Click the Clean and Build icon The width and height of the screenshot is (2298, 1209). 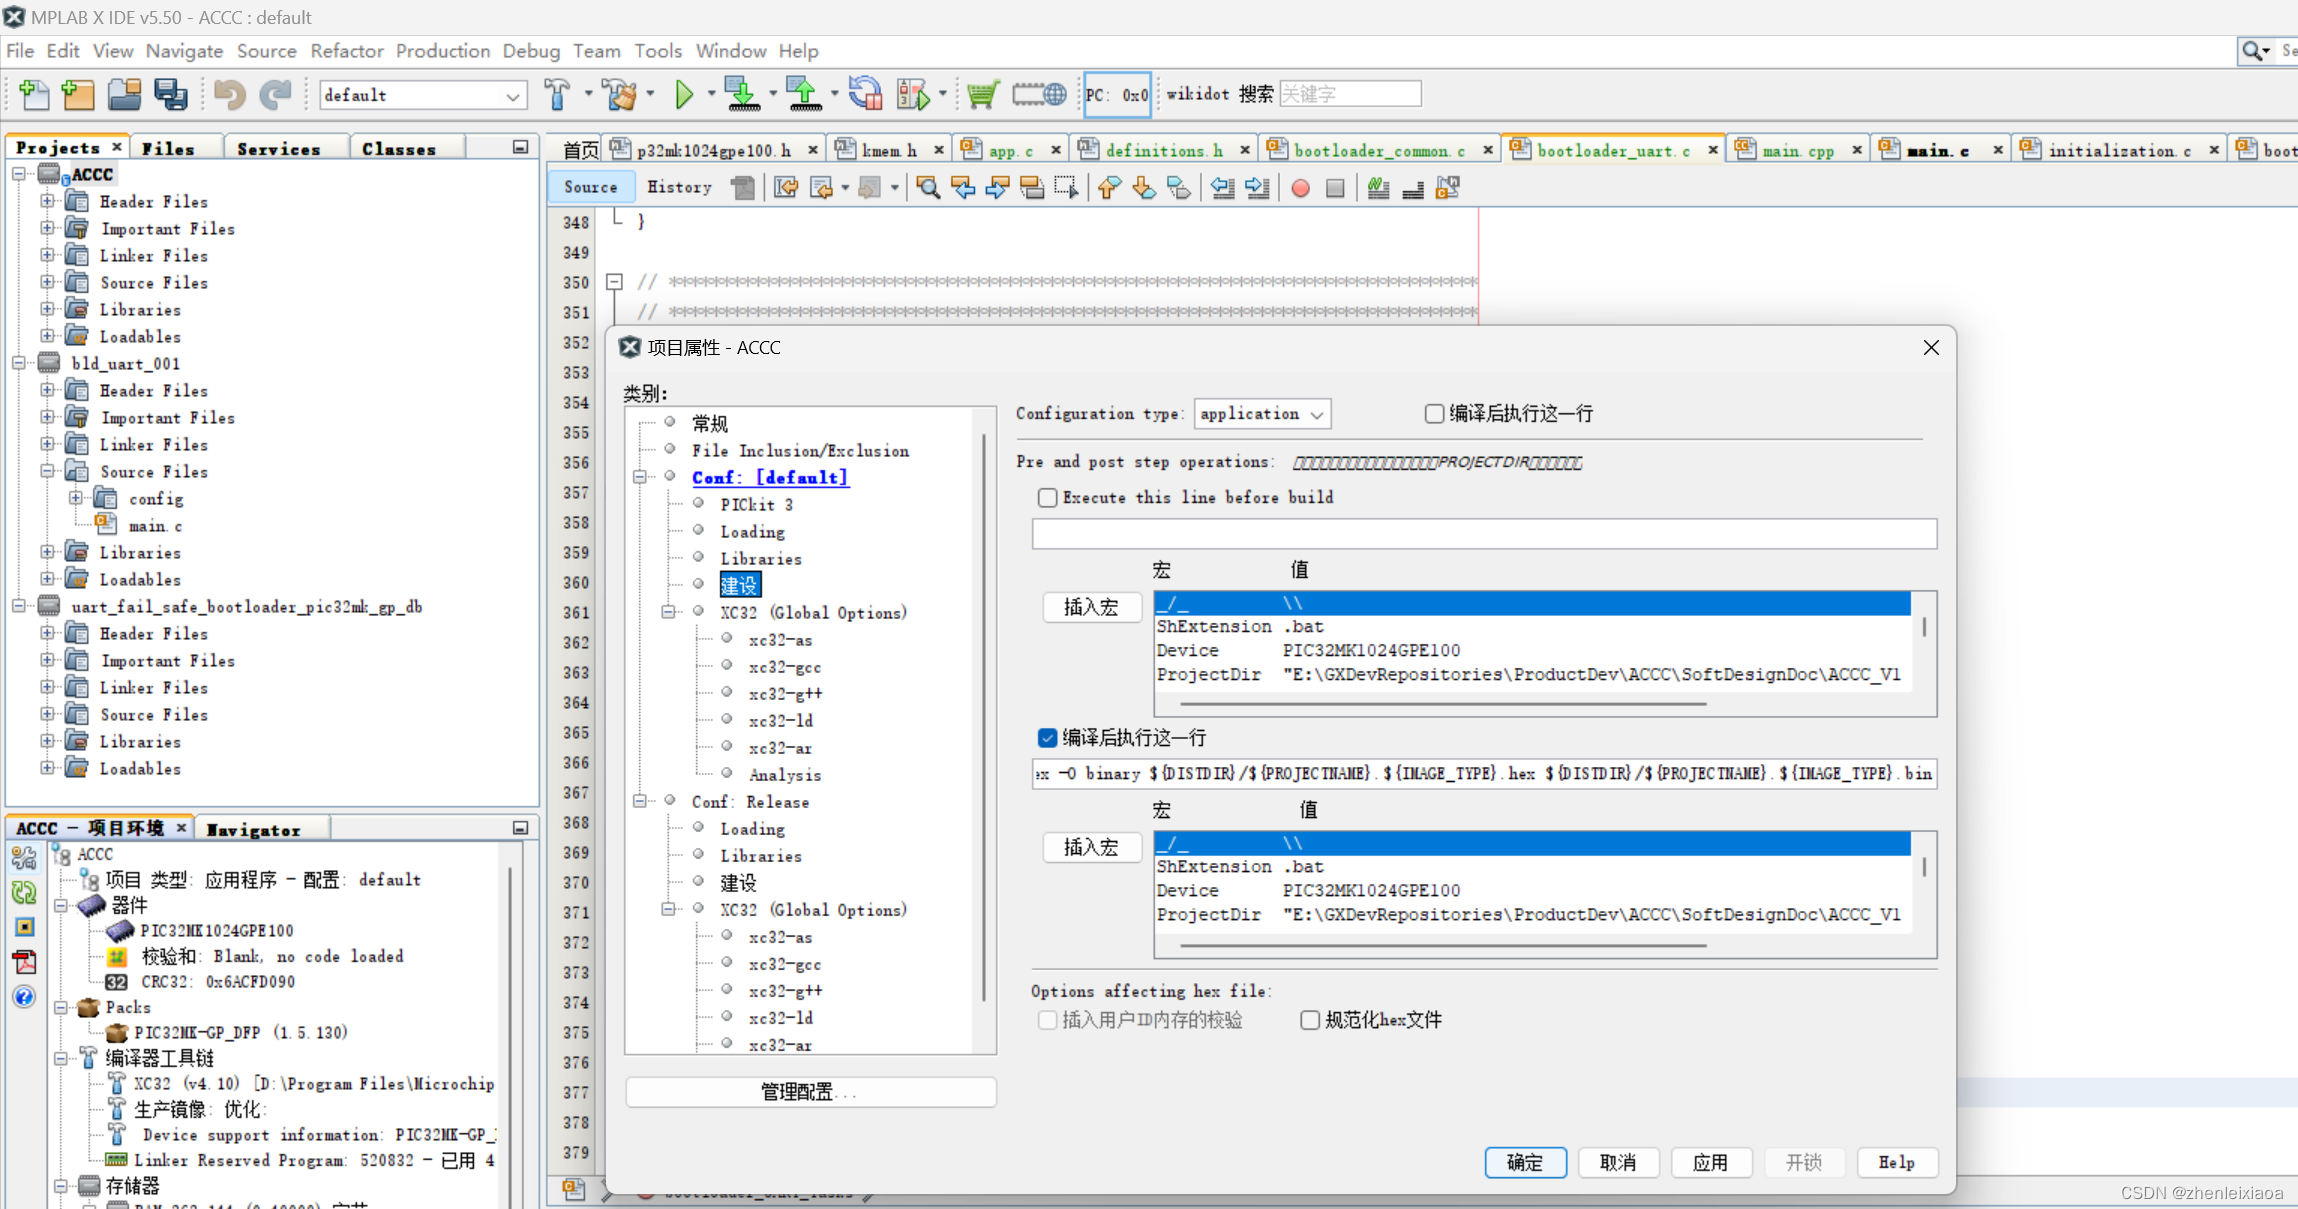(x=622, y=96)
